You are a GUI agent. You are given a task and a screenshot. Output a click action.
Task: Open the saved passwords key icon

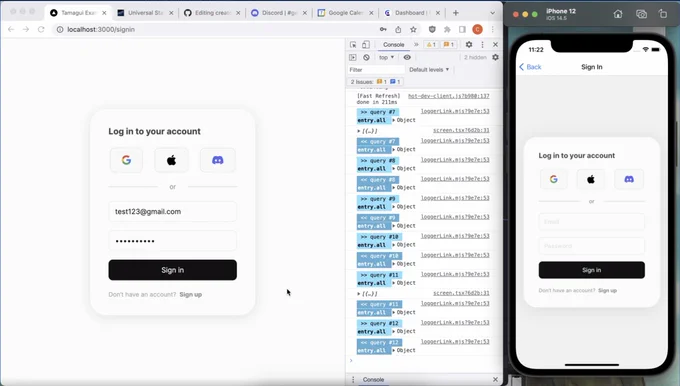383,29
